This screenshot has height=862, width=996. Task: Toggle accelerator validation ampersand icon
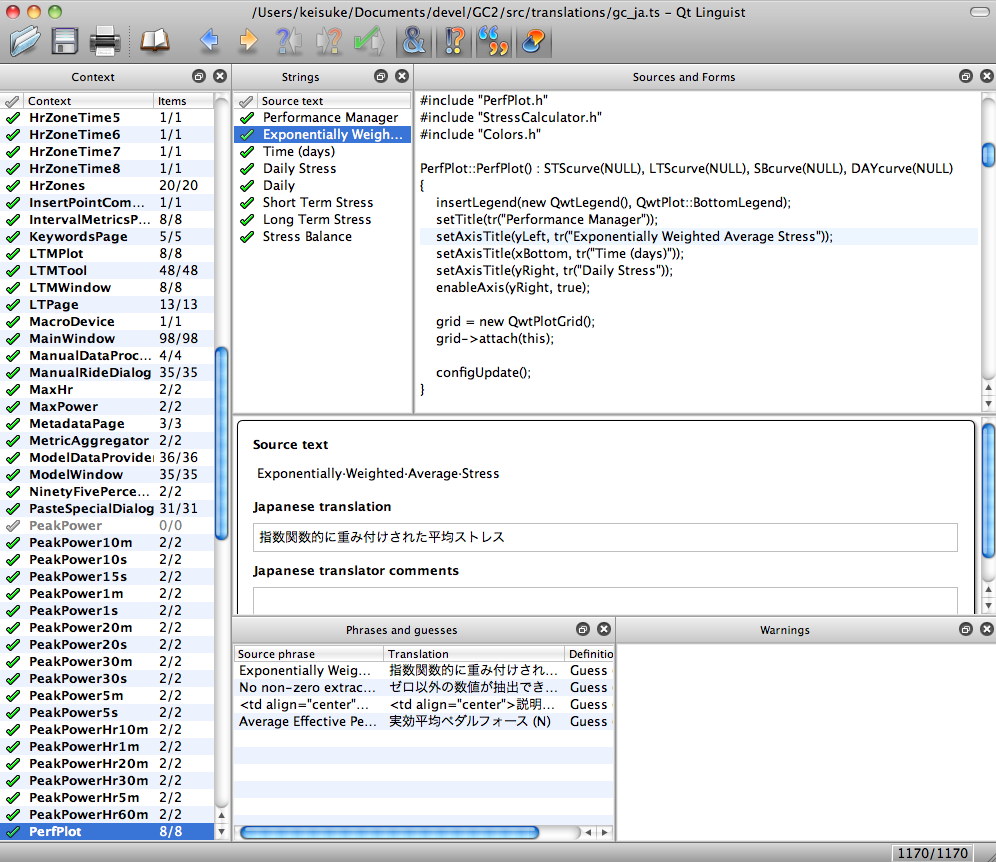(414, 41)
